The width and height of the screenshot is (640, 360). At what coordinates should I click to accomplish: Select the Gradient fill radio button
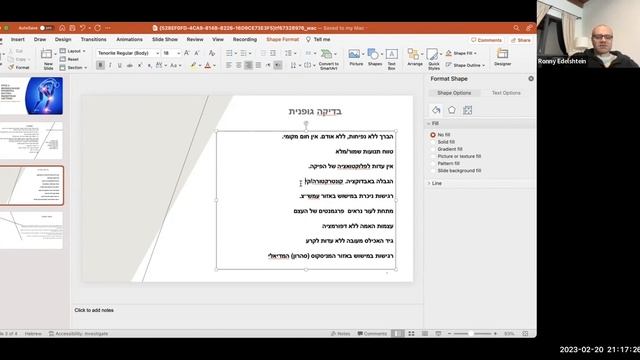433,149
